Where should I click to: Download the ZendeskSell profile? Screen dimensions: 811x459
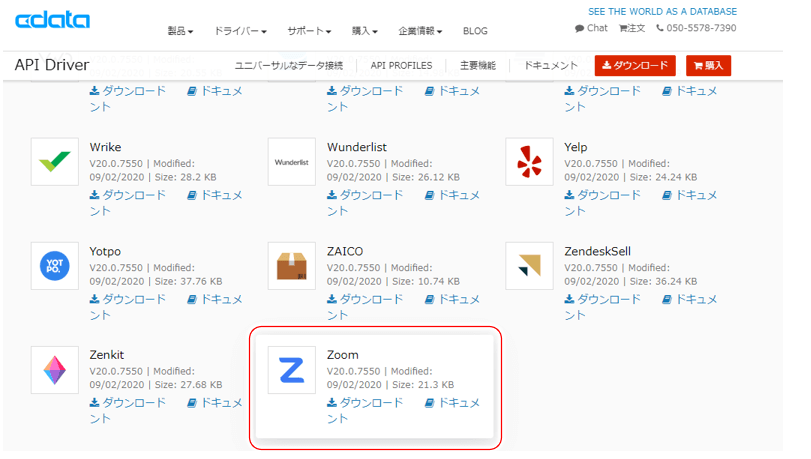pyautogui.click(x=603, y=299)
